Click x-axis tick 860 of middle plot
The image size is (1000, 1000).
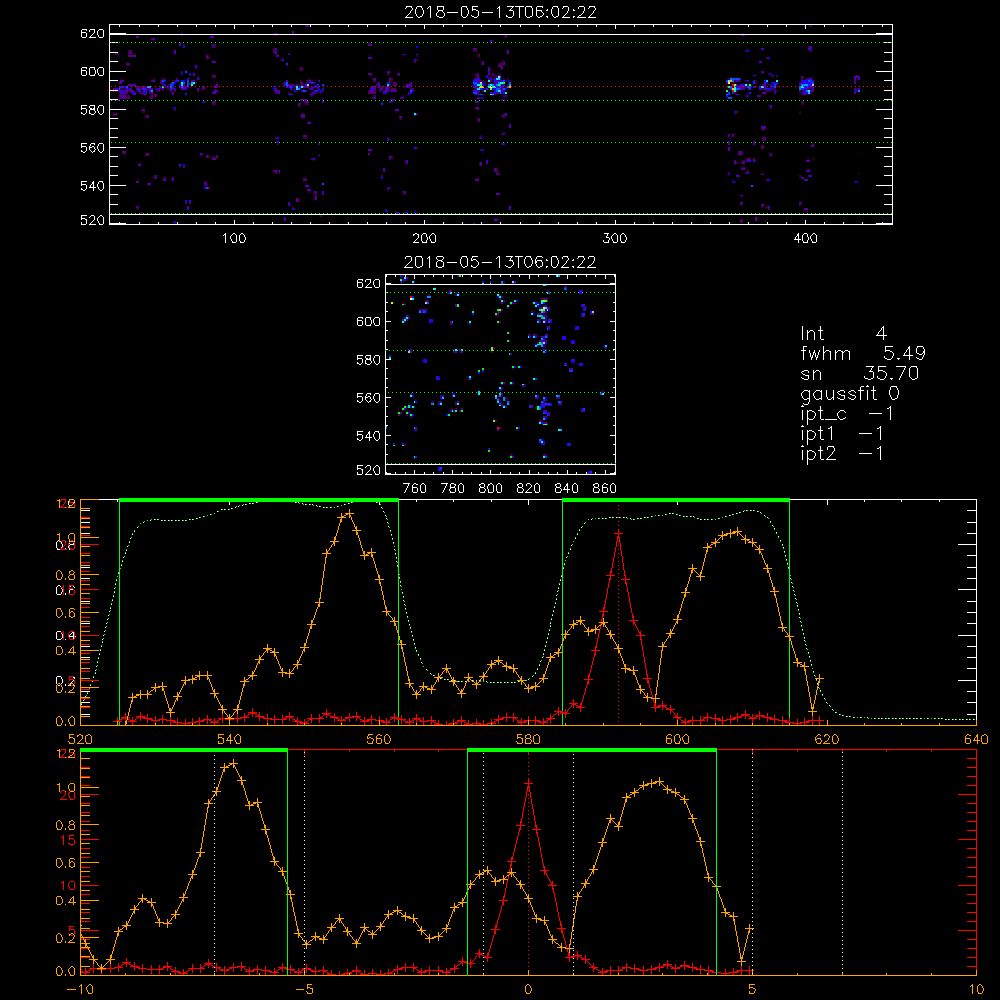pyautogui.click(x=605, y=489)
